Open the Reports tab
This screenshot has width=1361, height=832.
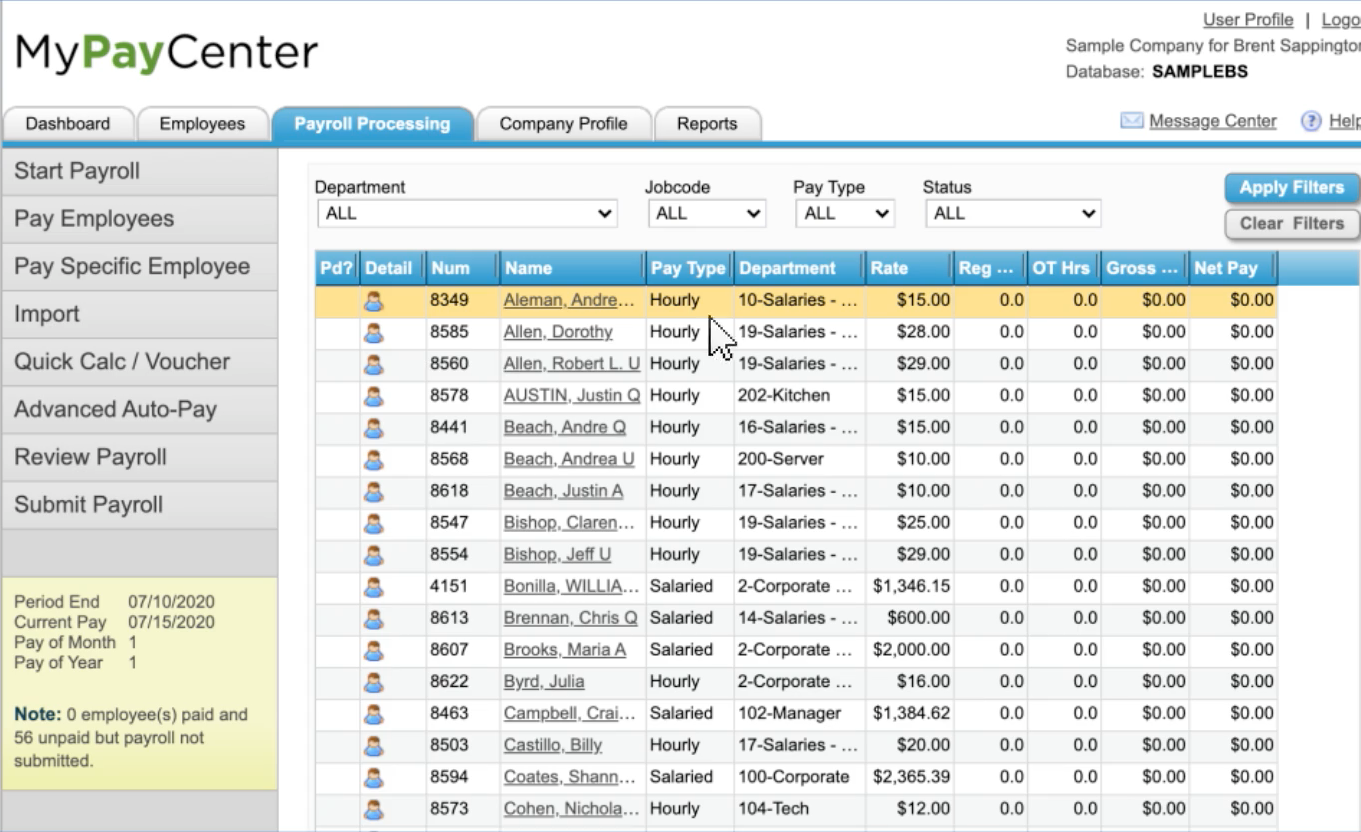707,124
